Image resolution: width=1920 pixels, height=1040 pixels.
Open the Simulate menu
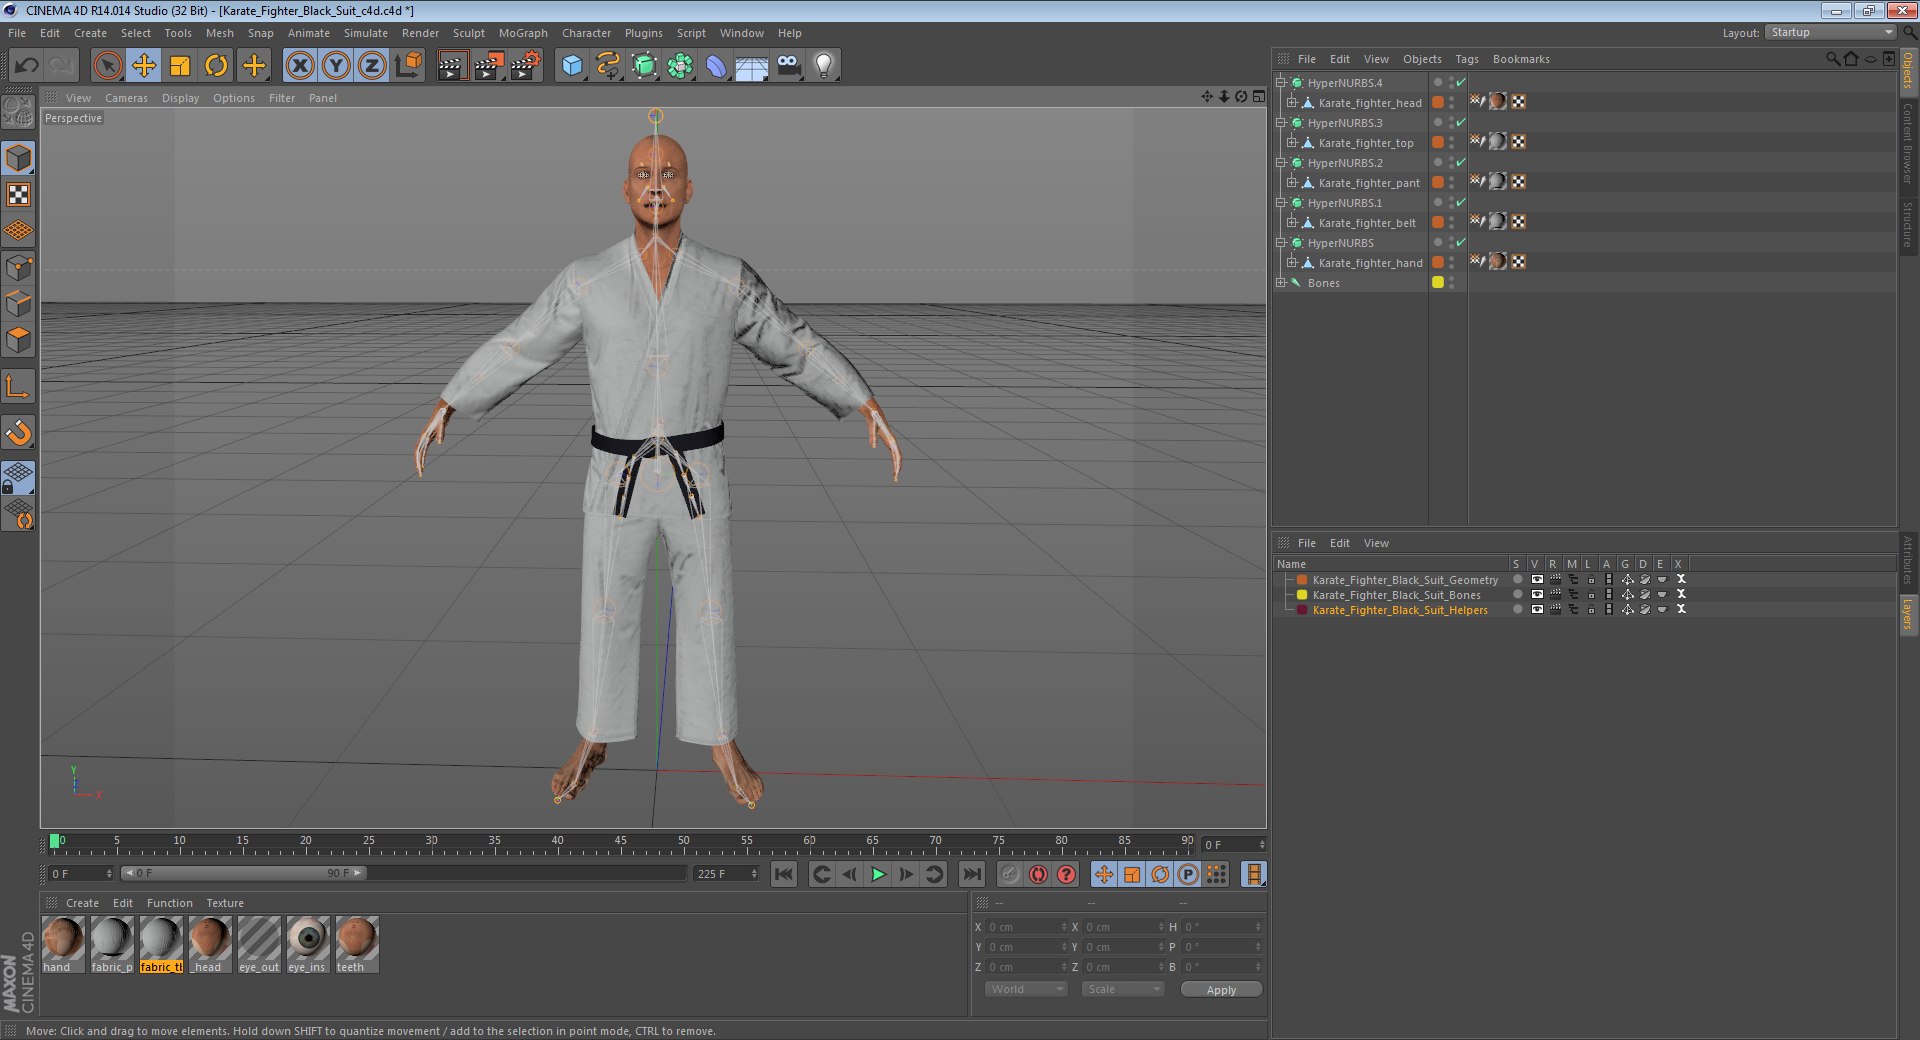point(365,33)
